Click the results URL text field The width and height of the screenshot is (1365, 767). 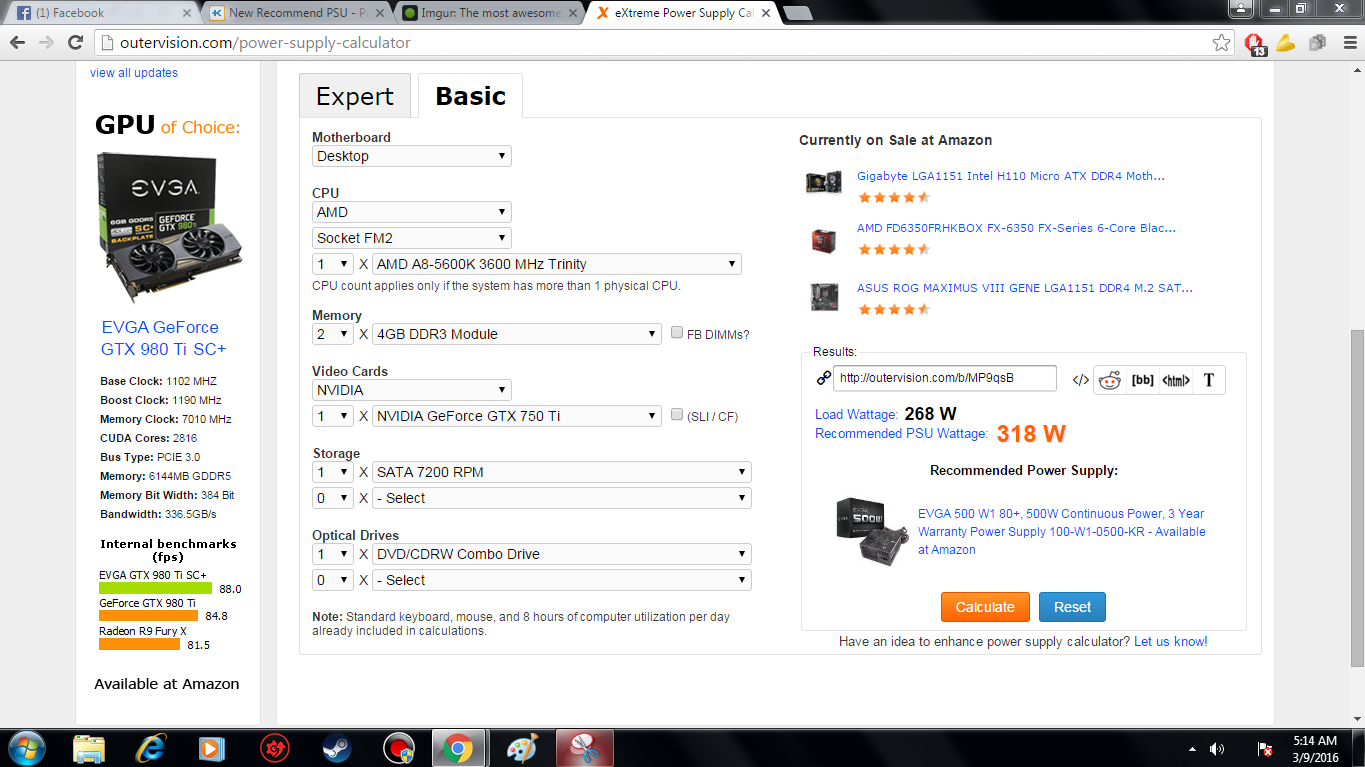pyautogui.click(x=944, y=378)
